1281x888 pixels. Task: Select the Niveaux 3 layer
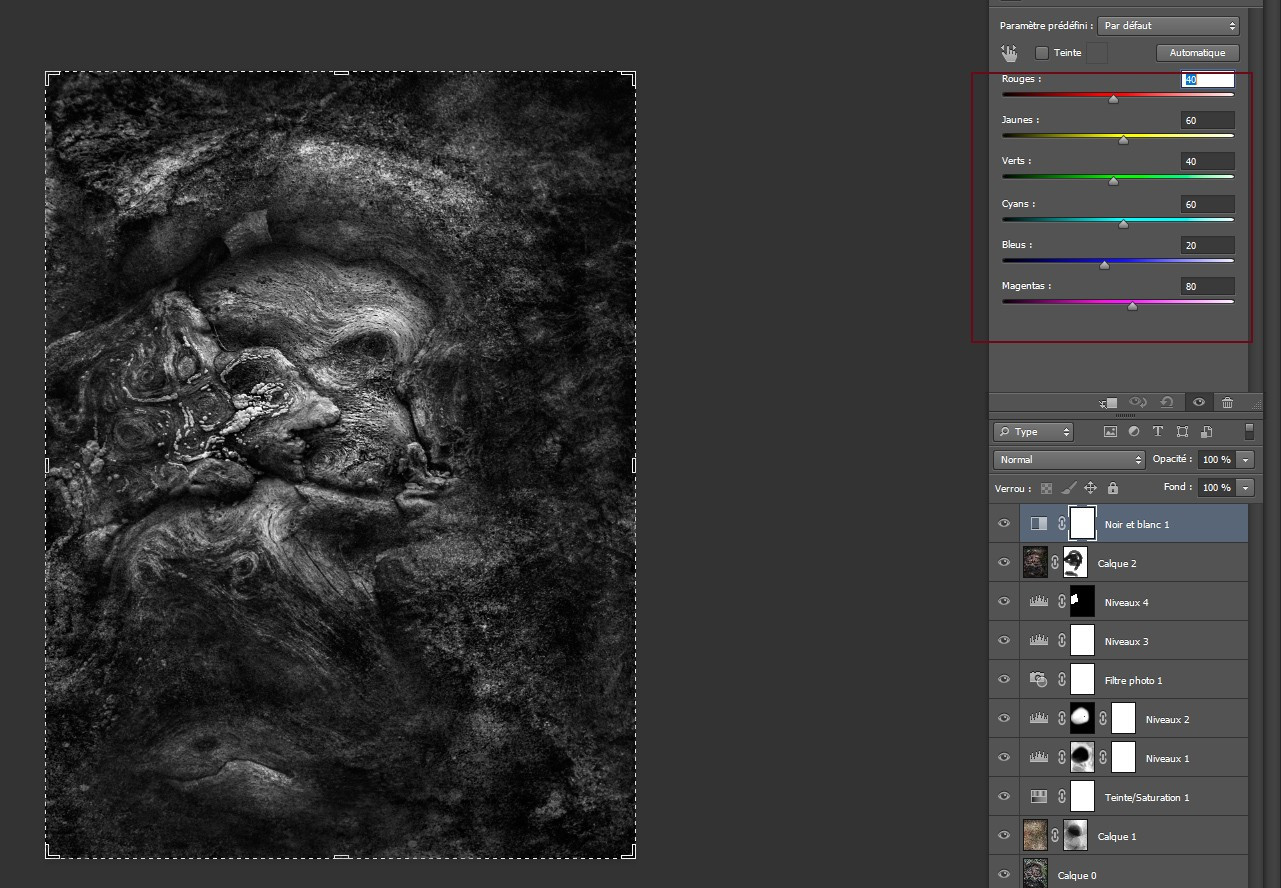click(1126, 641)
